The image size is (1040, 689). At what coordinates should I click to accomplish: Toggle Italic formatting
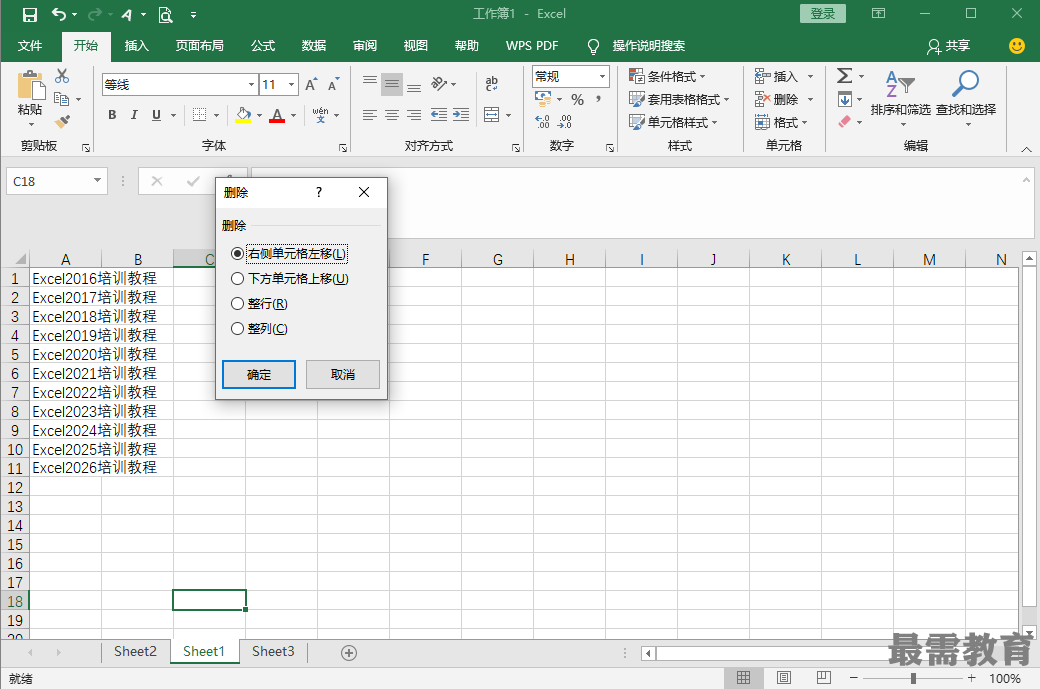coord(134,115)
